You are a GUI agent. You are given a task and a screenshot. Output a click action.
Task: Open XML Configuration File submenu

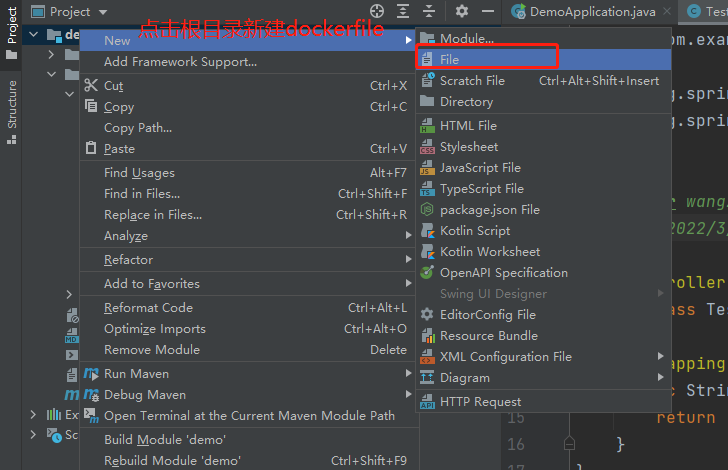pos(543,357)
